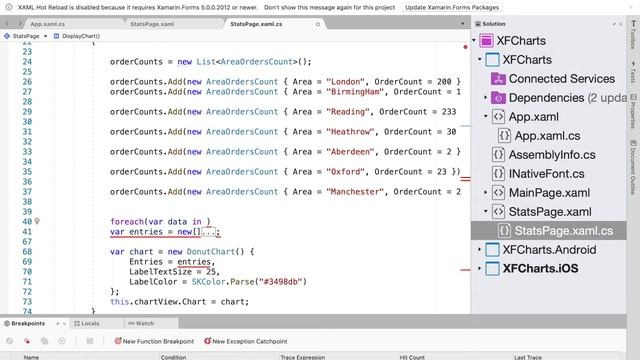Click the INativeFont.cs file icon
This screenshot has height=360, width=640.
pos(498,173)
